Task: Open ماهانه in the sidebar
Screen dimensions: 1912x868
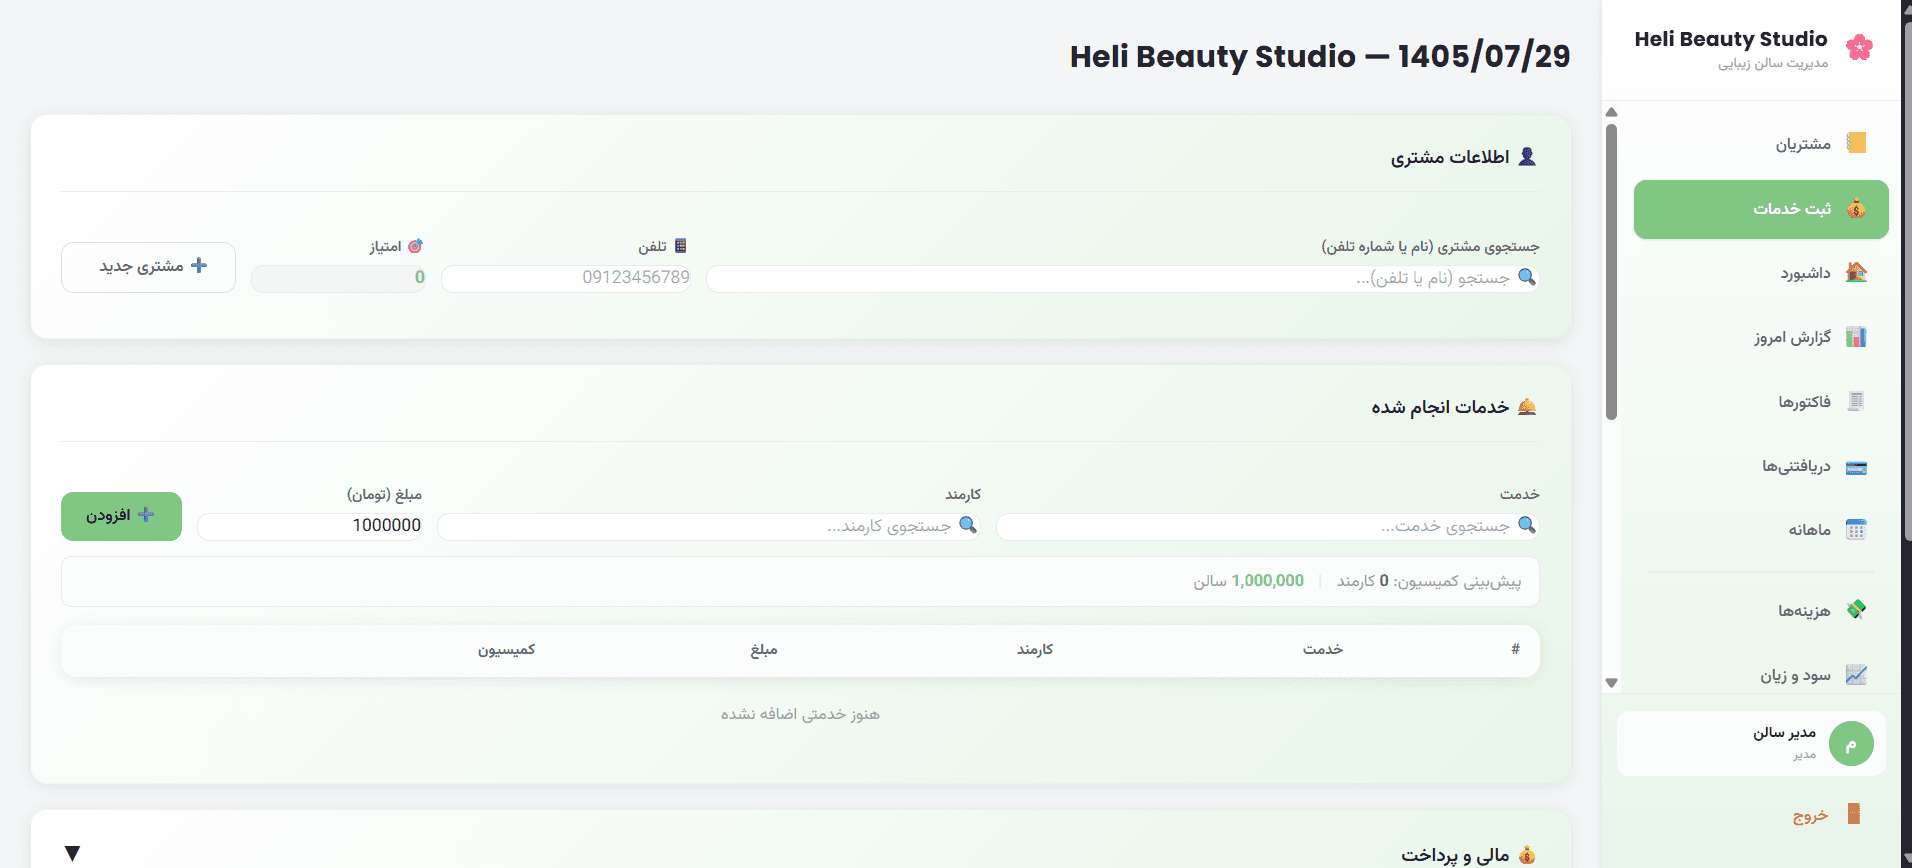Action: click(x=1761, y=531)
